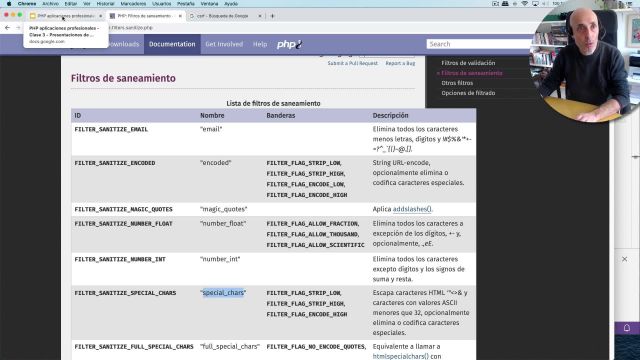Open the Chrome application menu

tap(27, 4)
